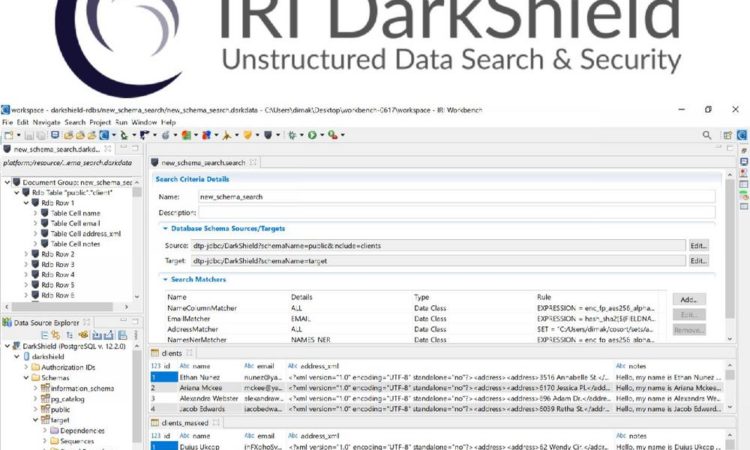
Task: Open Data Source Explorer view menu dots
Action: pyautogui.click(x=136, y=335)
